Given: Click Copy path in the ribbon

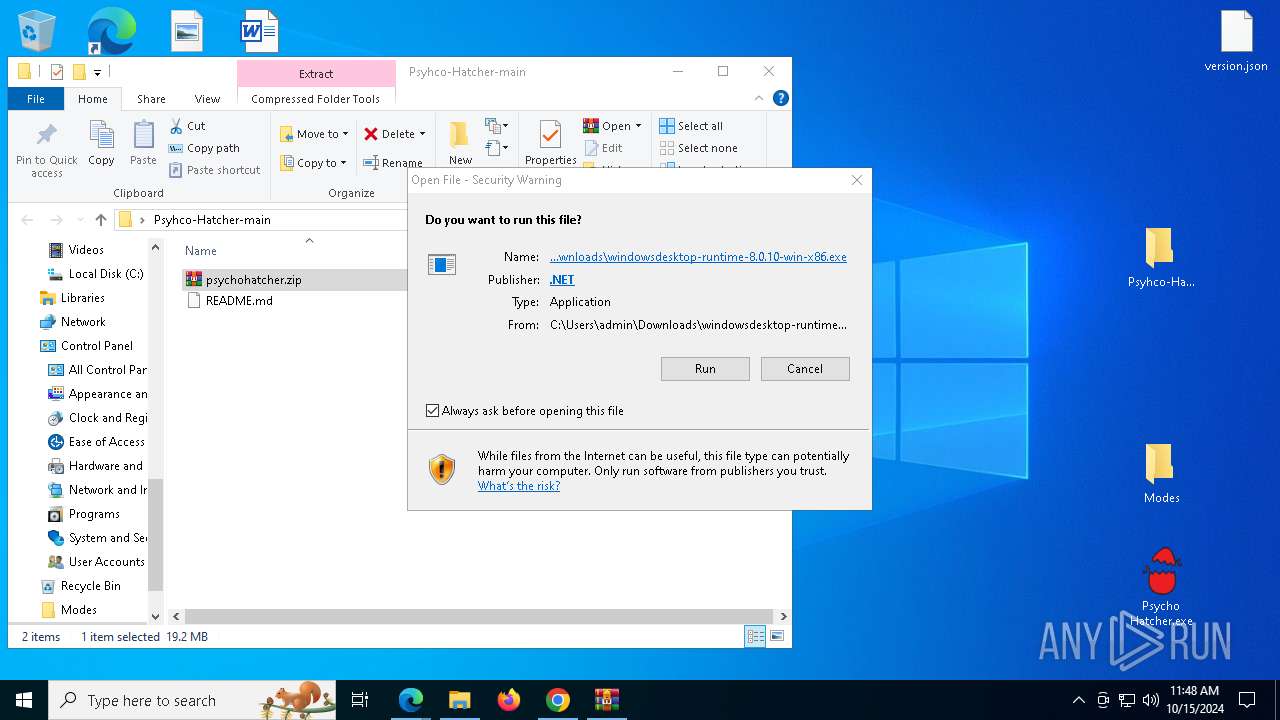Looking at the screenshot, I should [204, 148].
